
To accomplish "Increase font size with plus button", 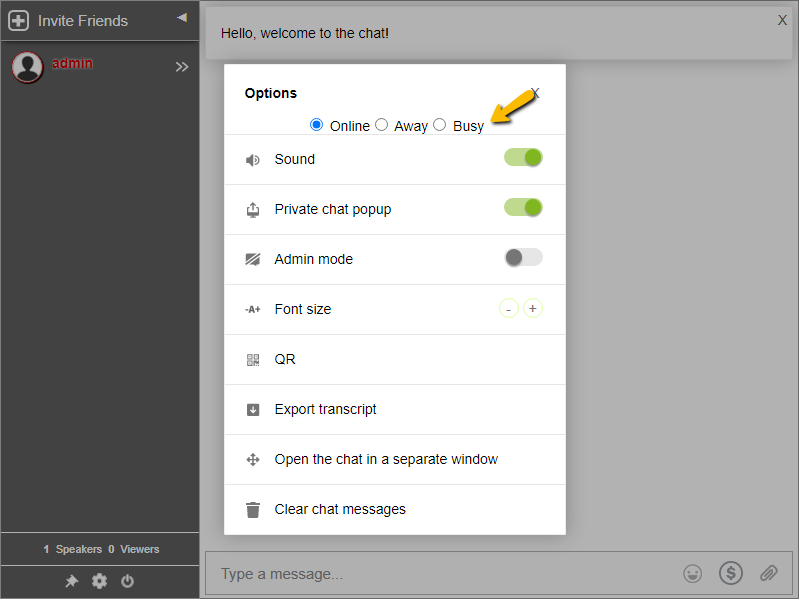I will pyautogui.click(x=533, y=309).
